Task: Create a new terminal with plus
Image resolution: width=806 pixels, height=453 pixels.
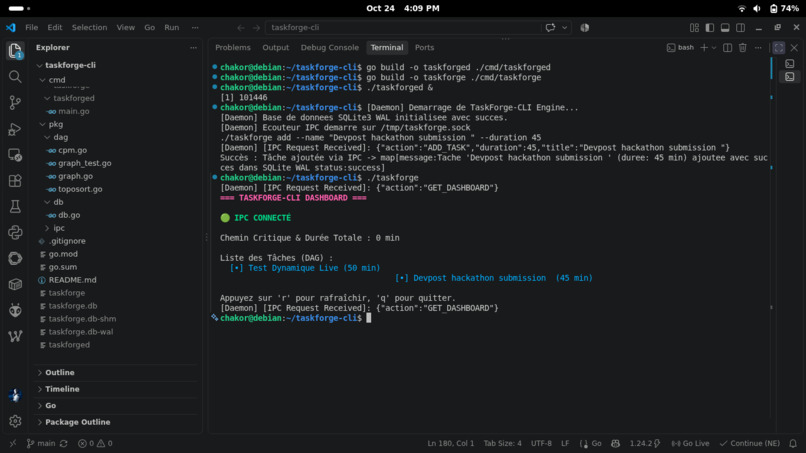Action: [704, 48]
